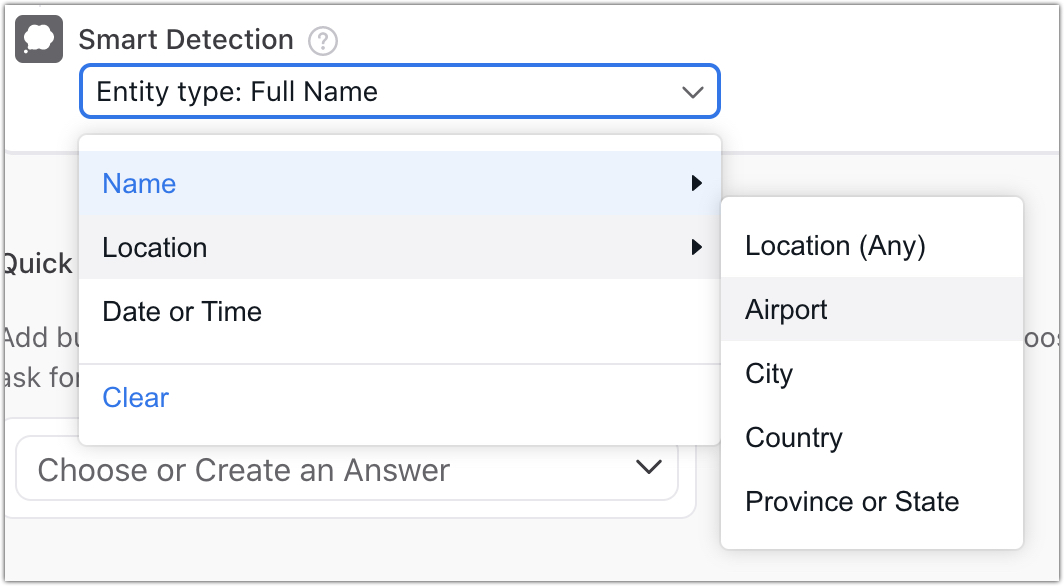Screen dimensions: 1064x586
Task: Choose Airport in the Location submenu
Action: tap(786, 310)
